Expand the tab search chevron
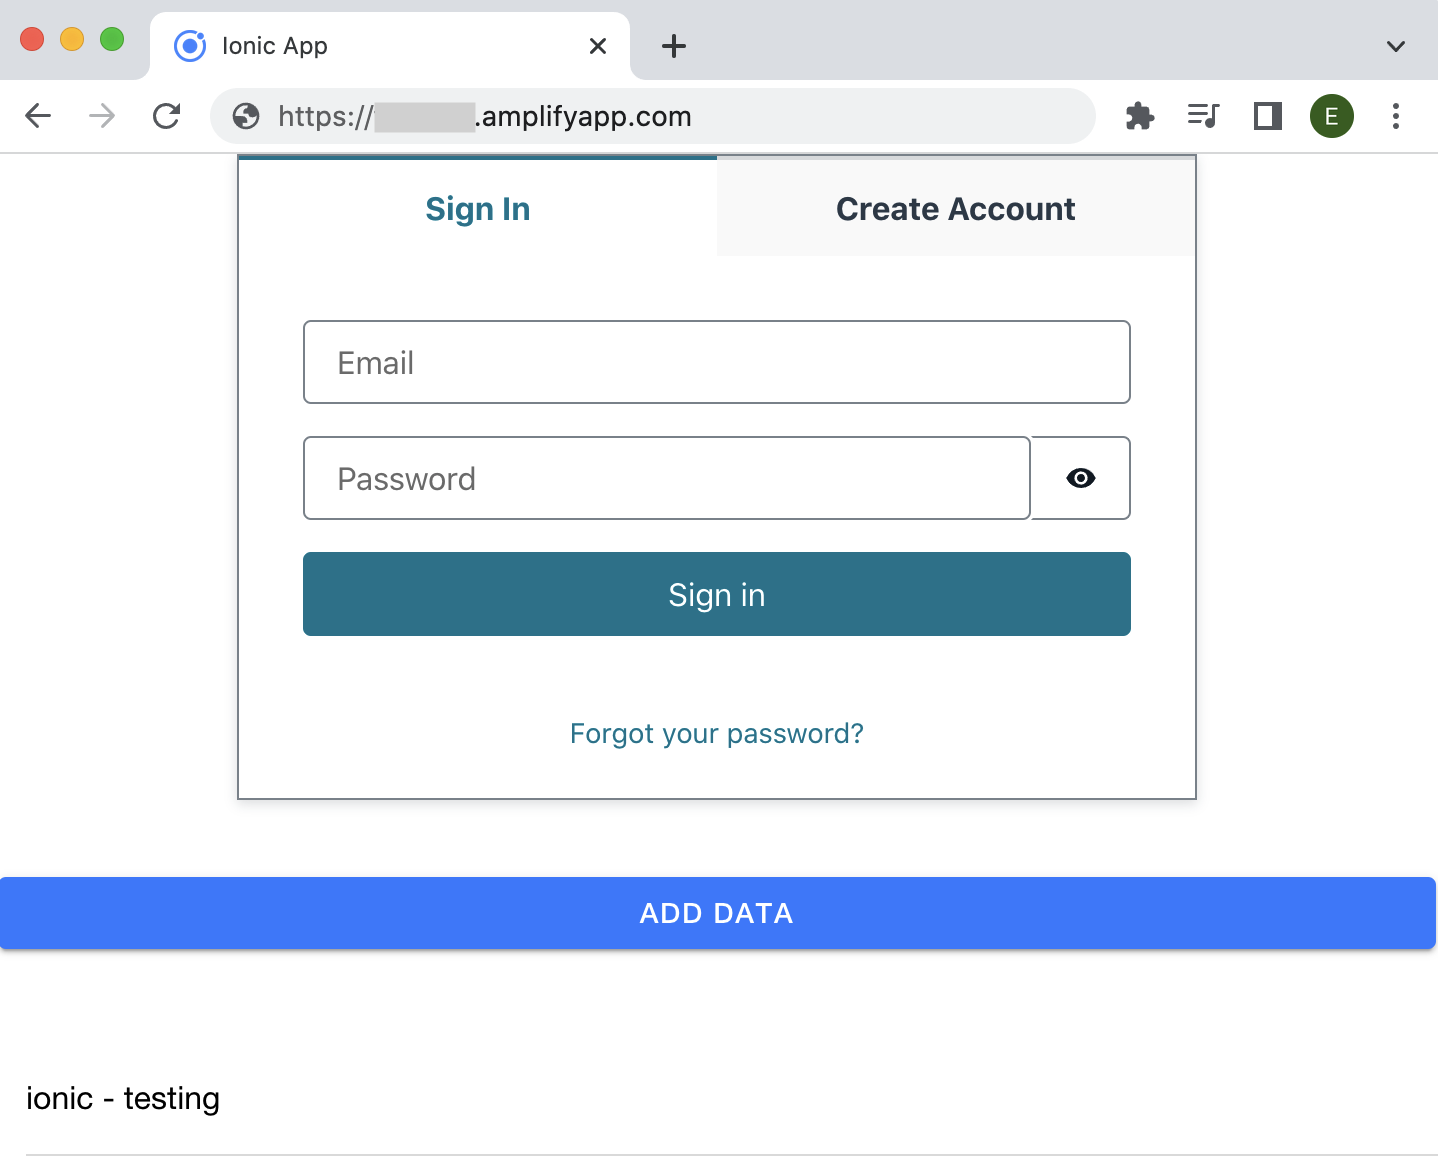Screen dimensions: 1438x1166 1396,46
